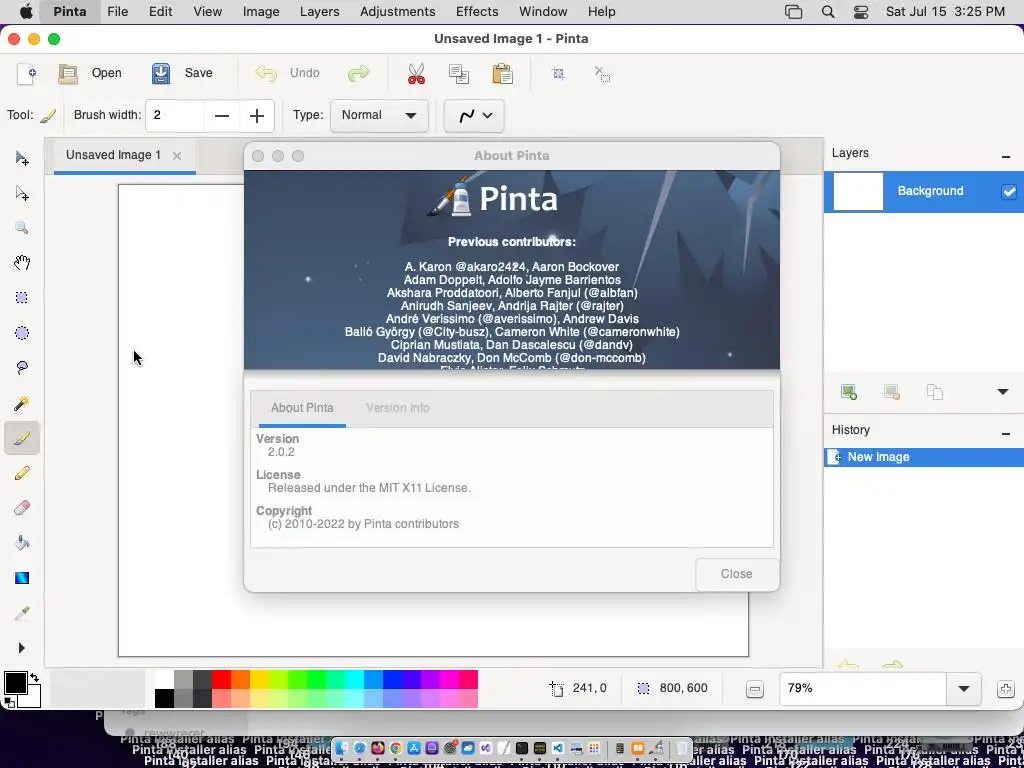Save the current image
Viewport: 1024px width, 768px height.
pos(182,73)
